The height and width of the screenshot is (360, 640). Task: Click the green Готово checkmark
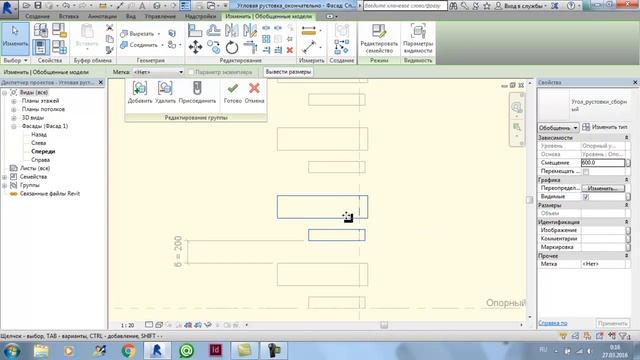233,93
